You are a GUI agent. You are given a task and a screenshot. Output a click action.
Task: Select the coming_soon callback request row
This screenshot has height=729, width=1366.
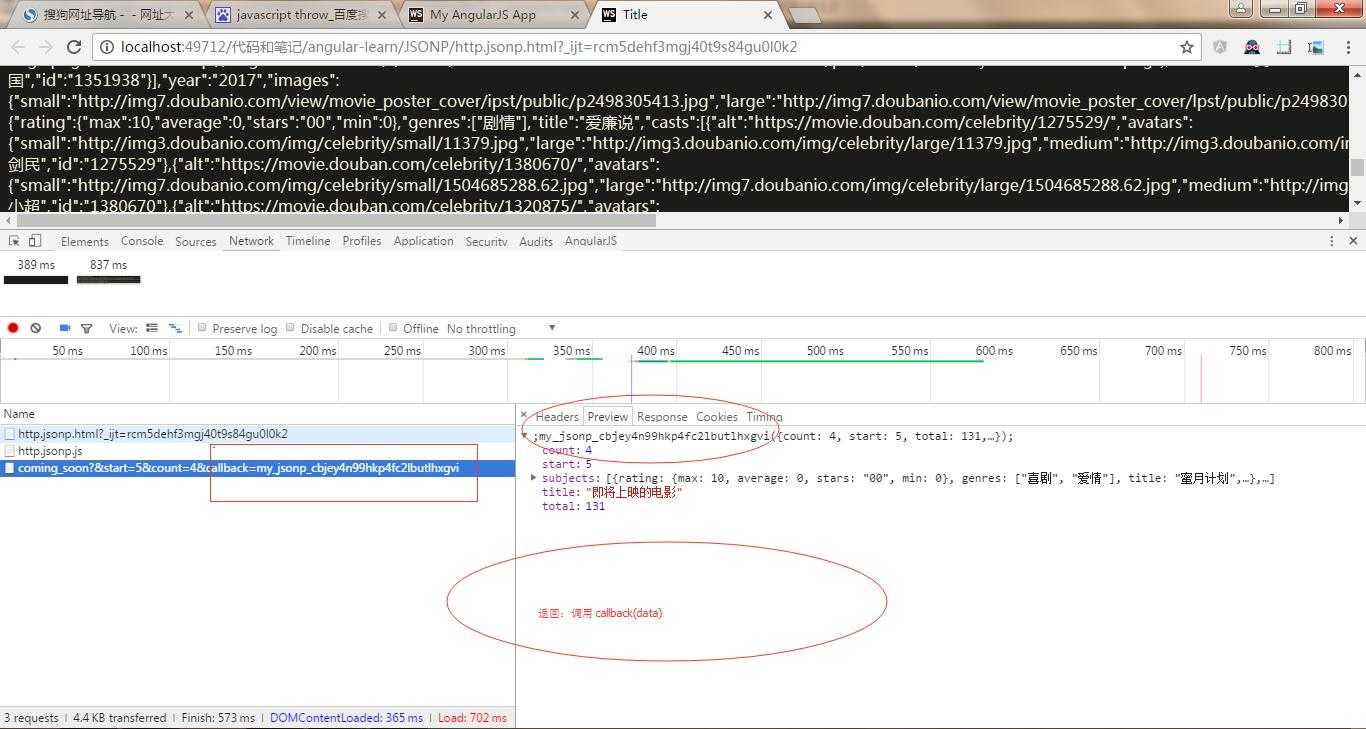[257, 468]
